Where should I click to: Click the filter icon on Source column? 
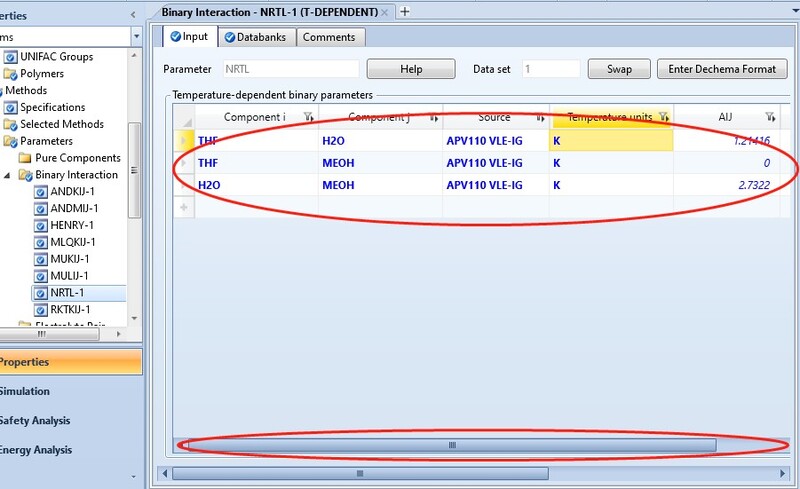pyautogui.click(x=540, y=118)
